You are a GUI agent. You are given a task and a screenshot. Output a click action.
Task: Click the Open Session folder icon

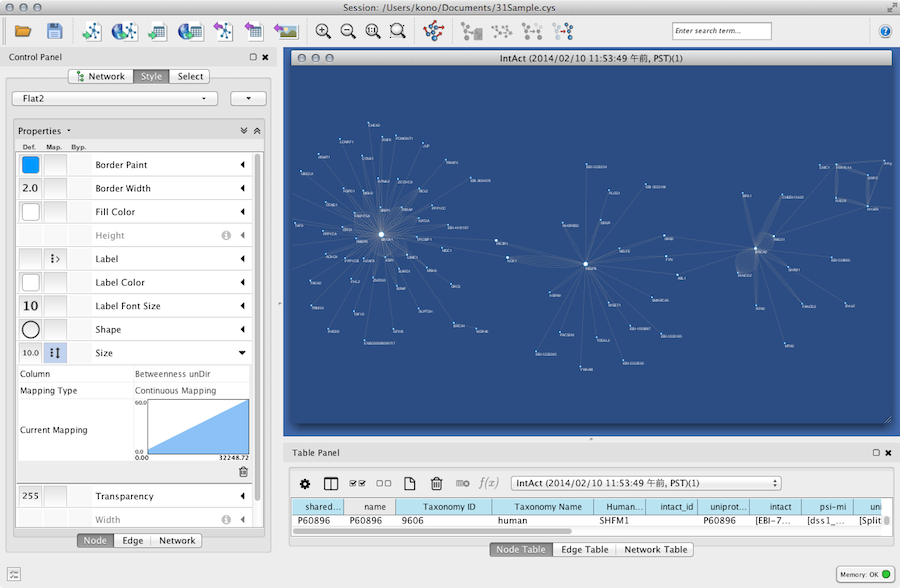click(22, 31)
